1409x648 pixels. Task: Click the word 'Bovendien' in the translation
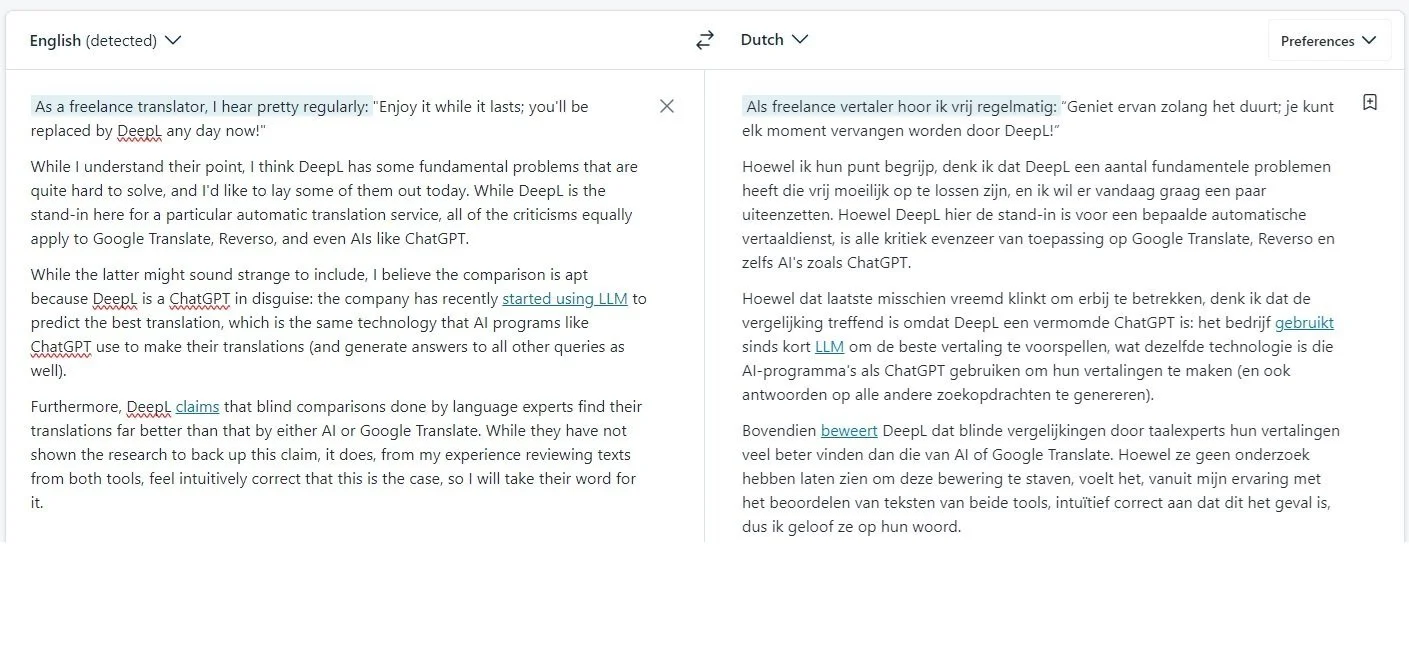[779, 430]
